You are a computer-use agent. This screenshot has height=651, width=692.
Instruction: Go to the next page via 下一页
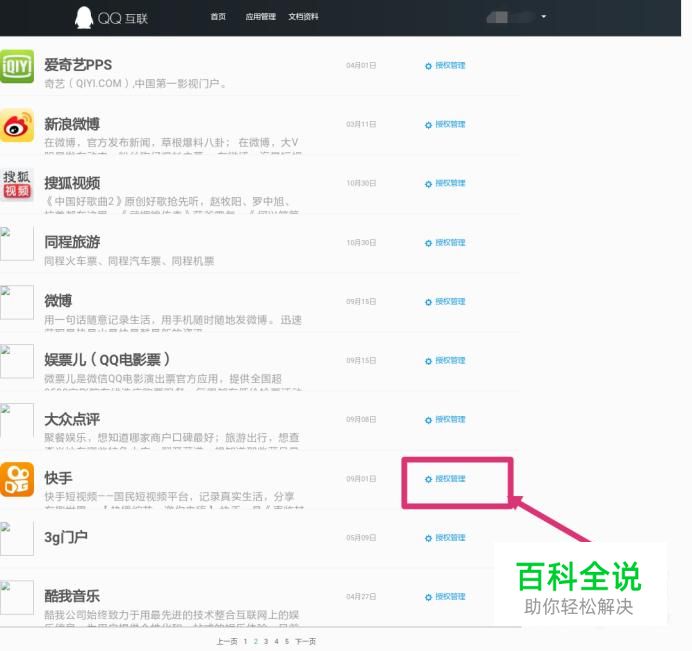tap(305, 641)
